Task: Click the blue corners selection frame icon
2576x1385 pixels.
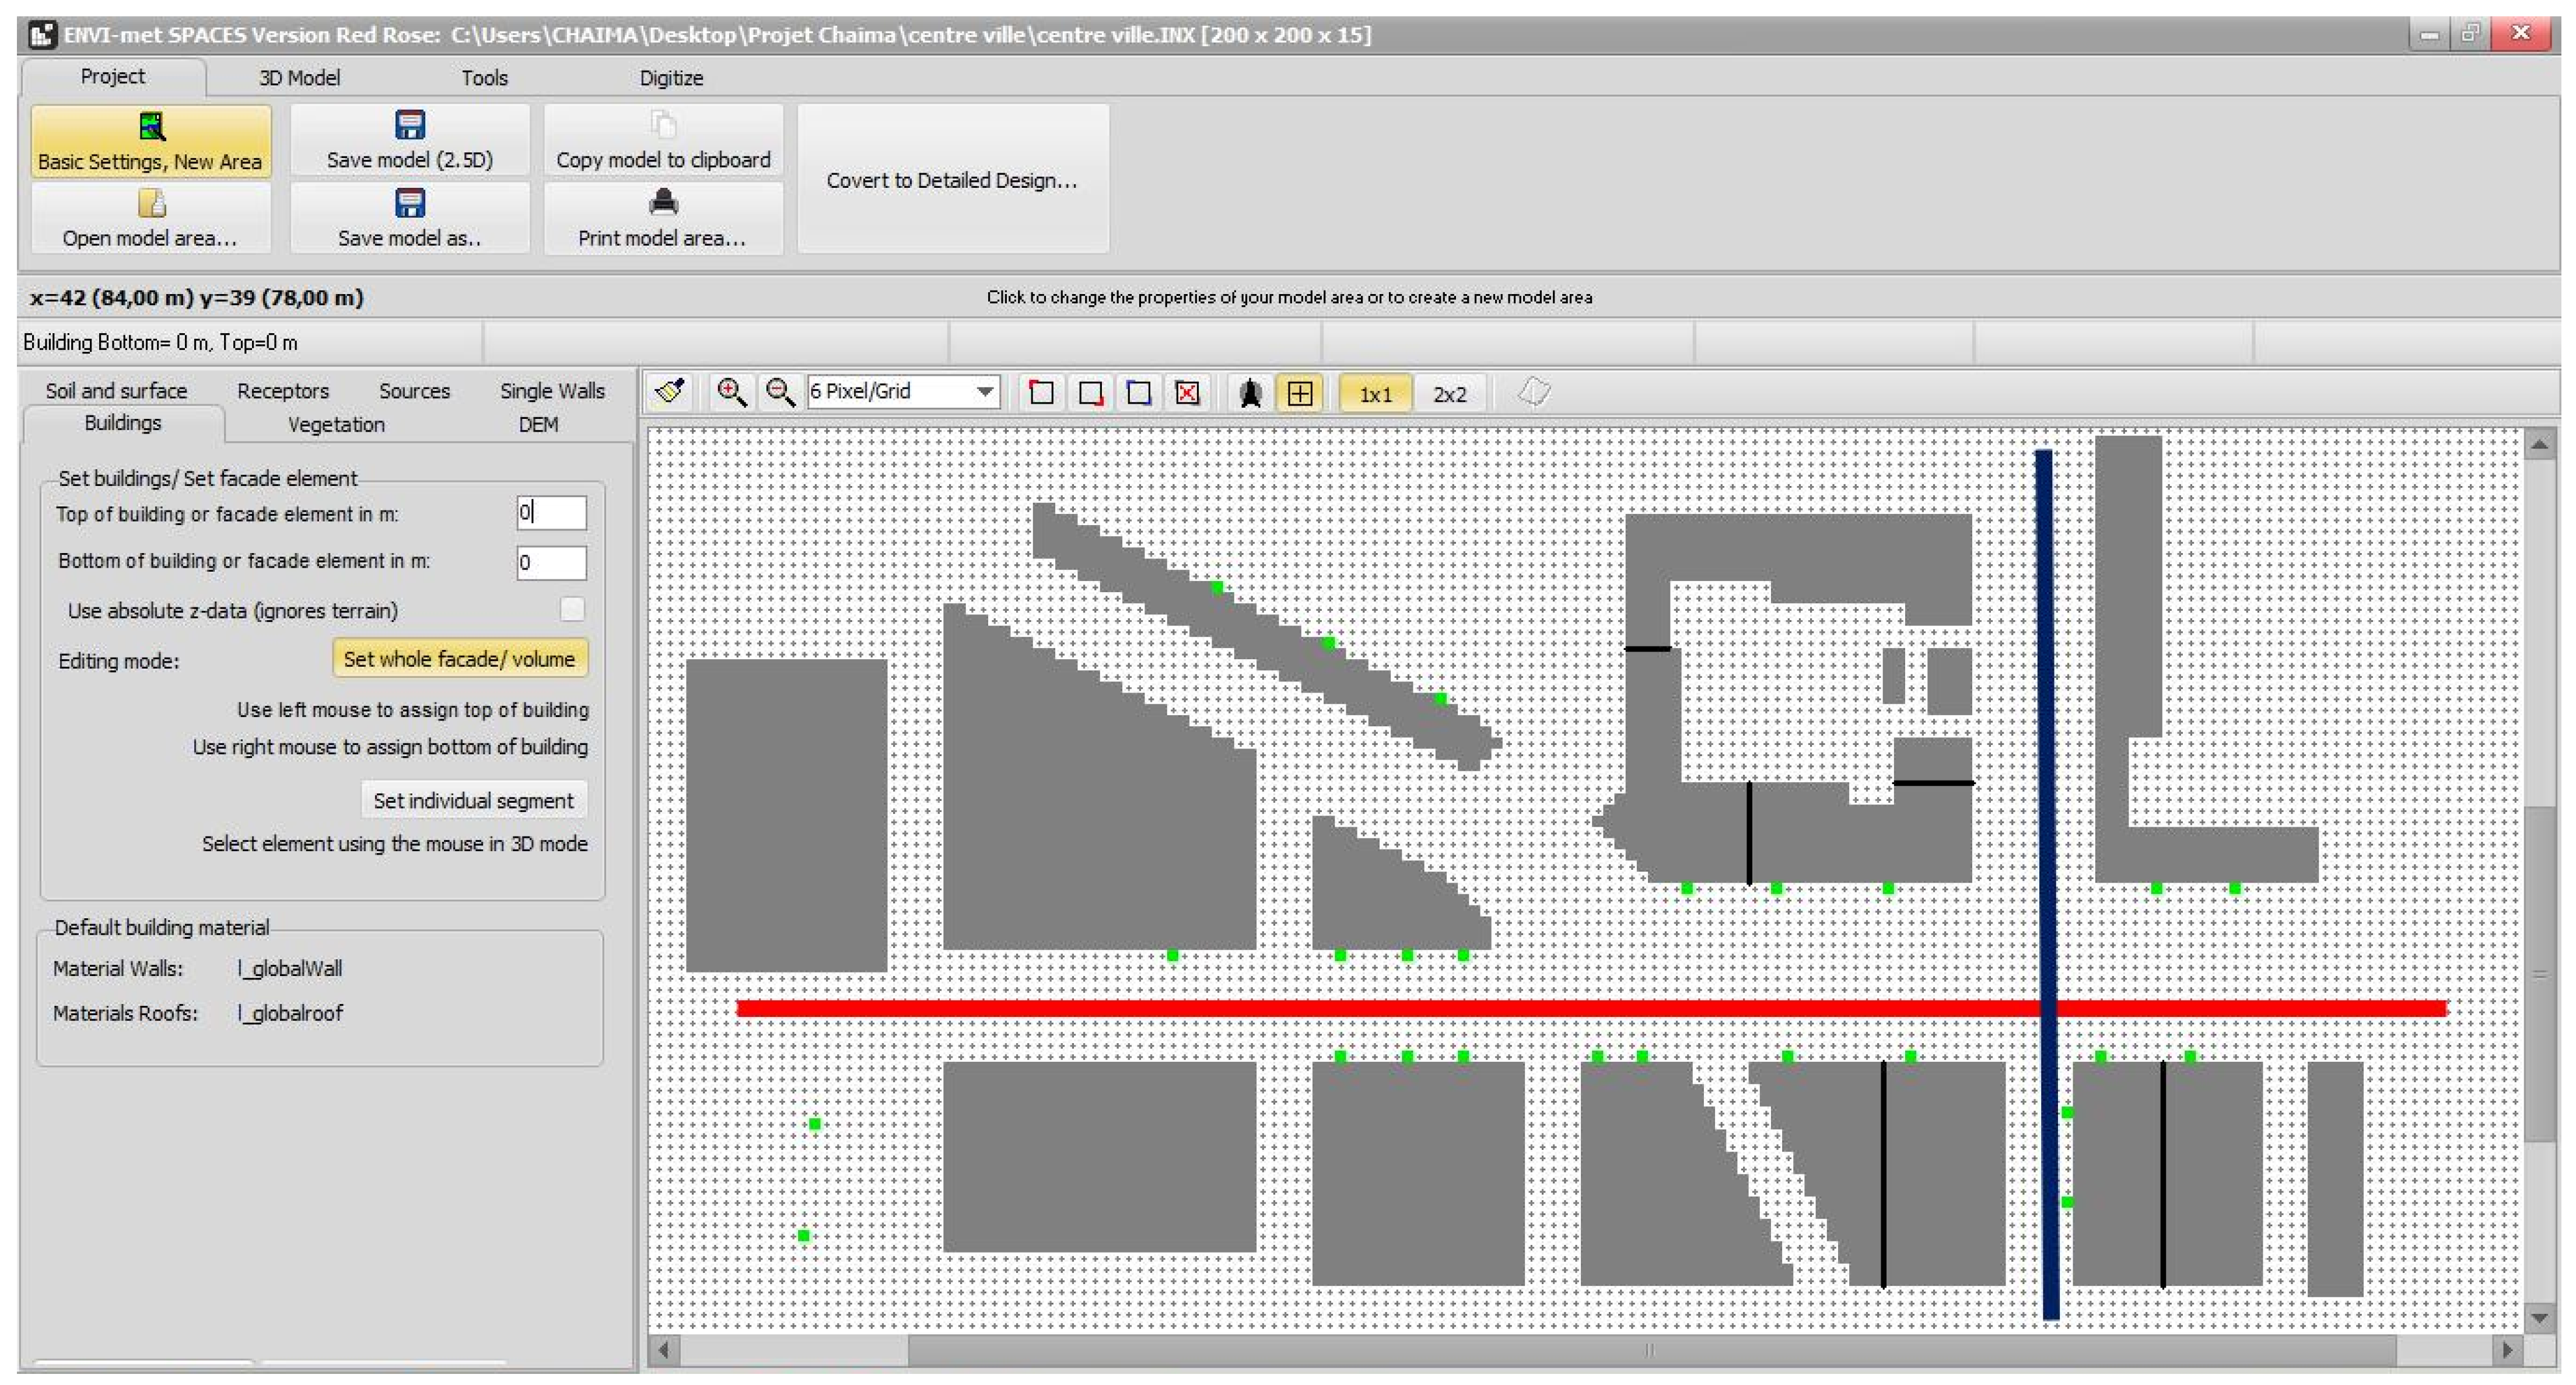Action: pyautogui.click(x=1138, y=392)
